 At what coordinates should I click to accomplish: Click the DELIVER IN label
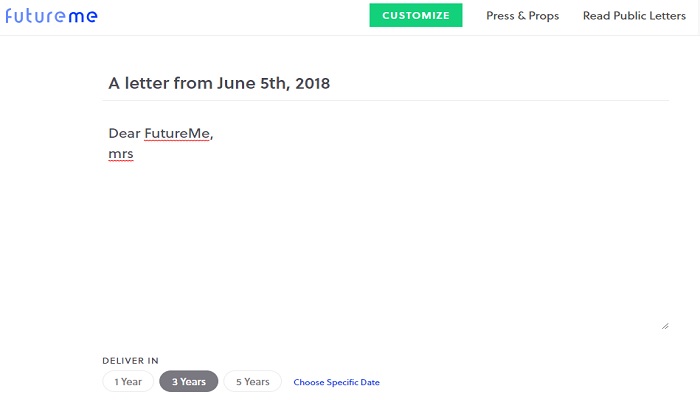pos(130,361)
